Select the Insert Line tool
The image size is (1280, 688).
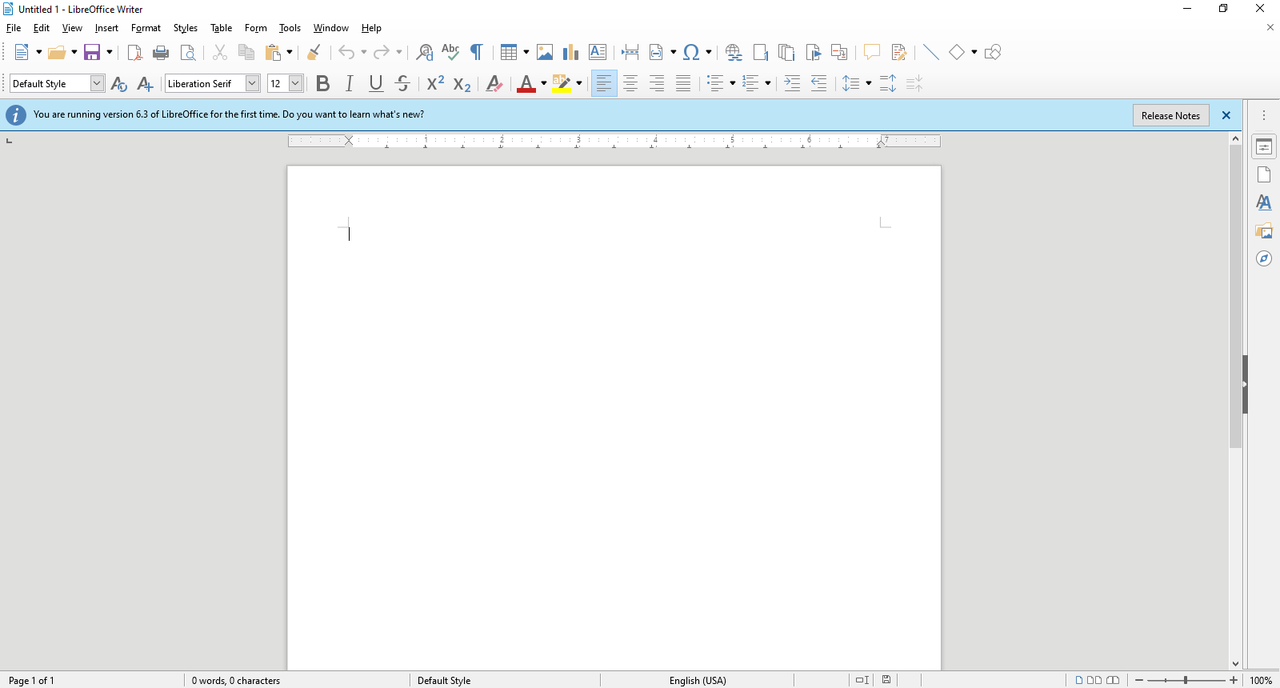tap(930, 52)
